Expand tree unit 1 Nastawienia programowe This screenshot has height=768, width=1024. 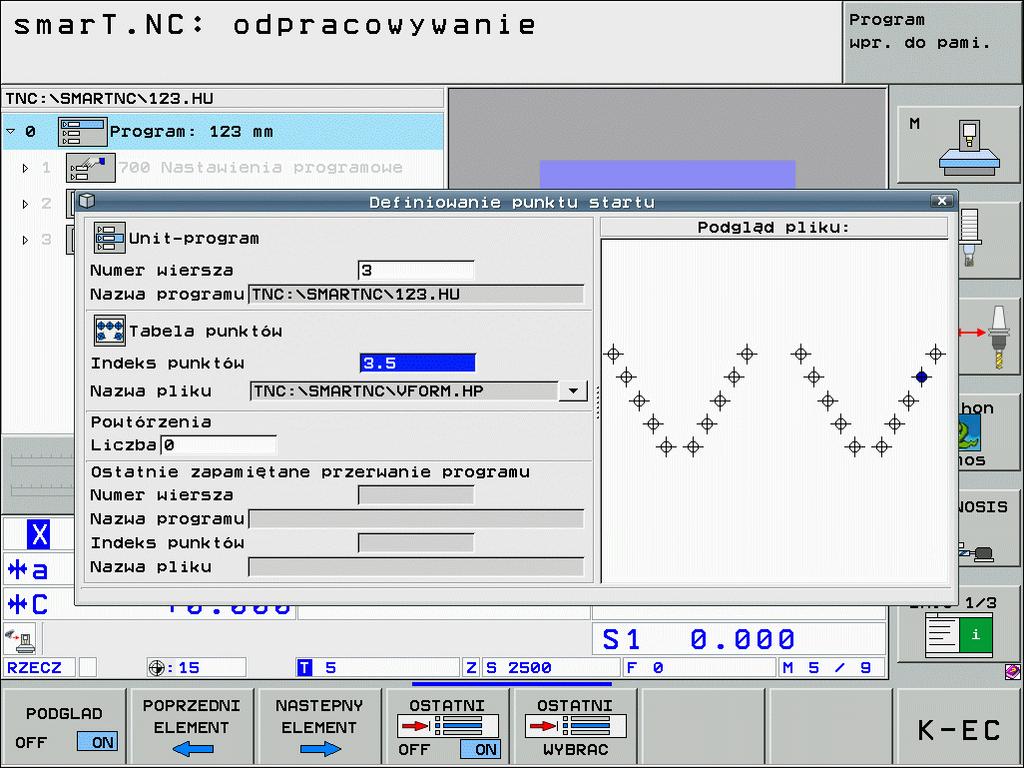click(25, 168)
